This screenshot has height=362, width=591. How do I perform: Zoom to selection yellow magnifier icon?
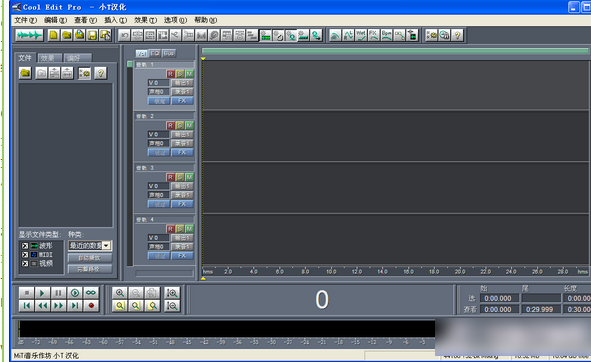[120, 305]
